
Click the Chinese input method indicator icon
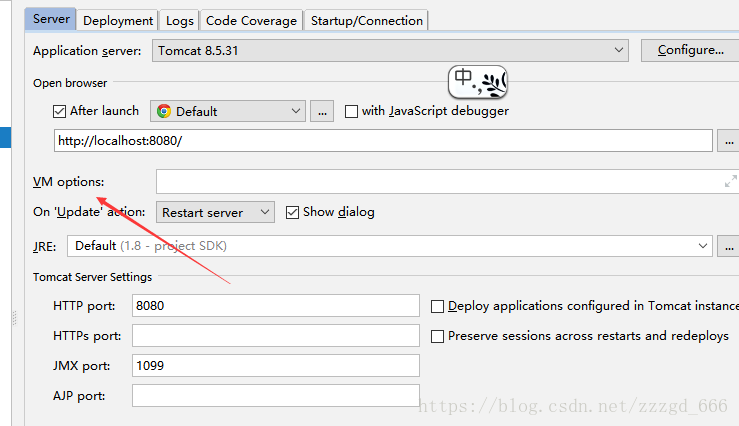(x=478, y=82)
